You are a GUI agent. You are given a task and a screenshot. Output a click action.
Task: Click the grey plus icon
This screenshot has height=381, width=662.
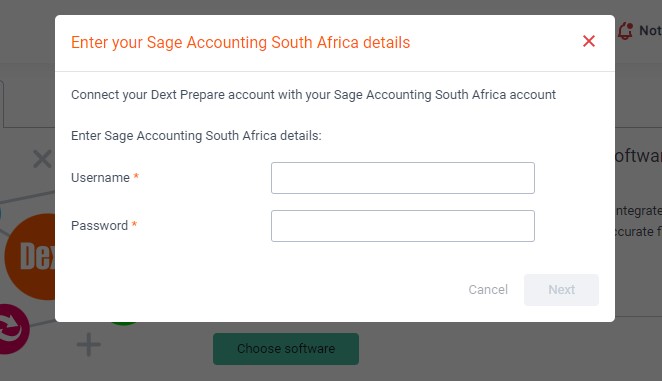(x=89, y=345)
